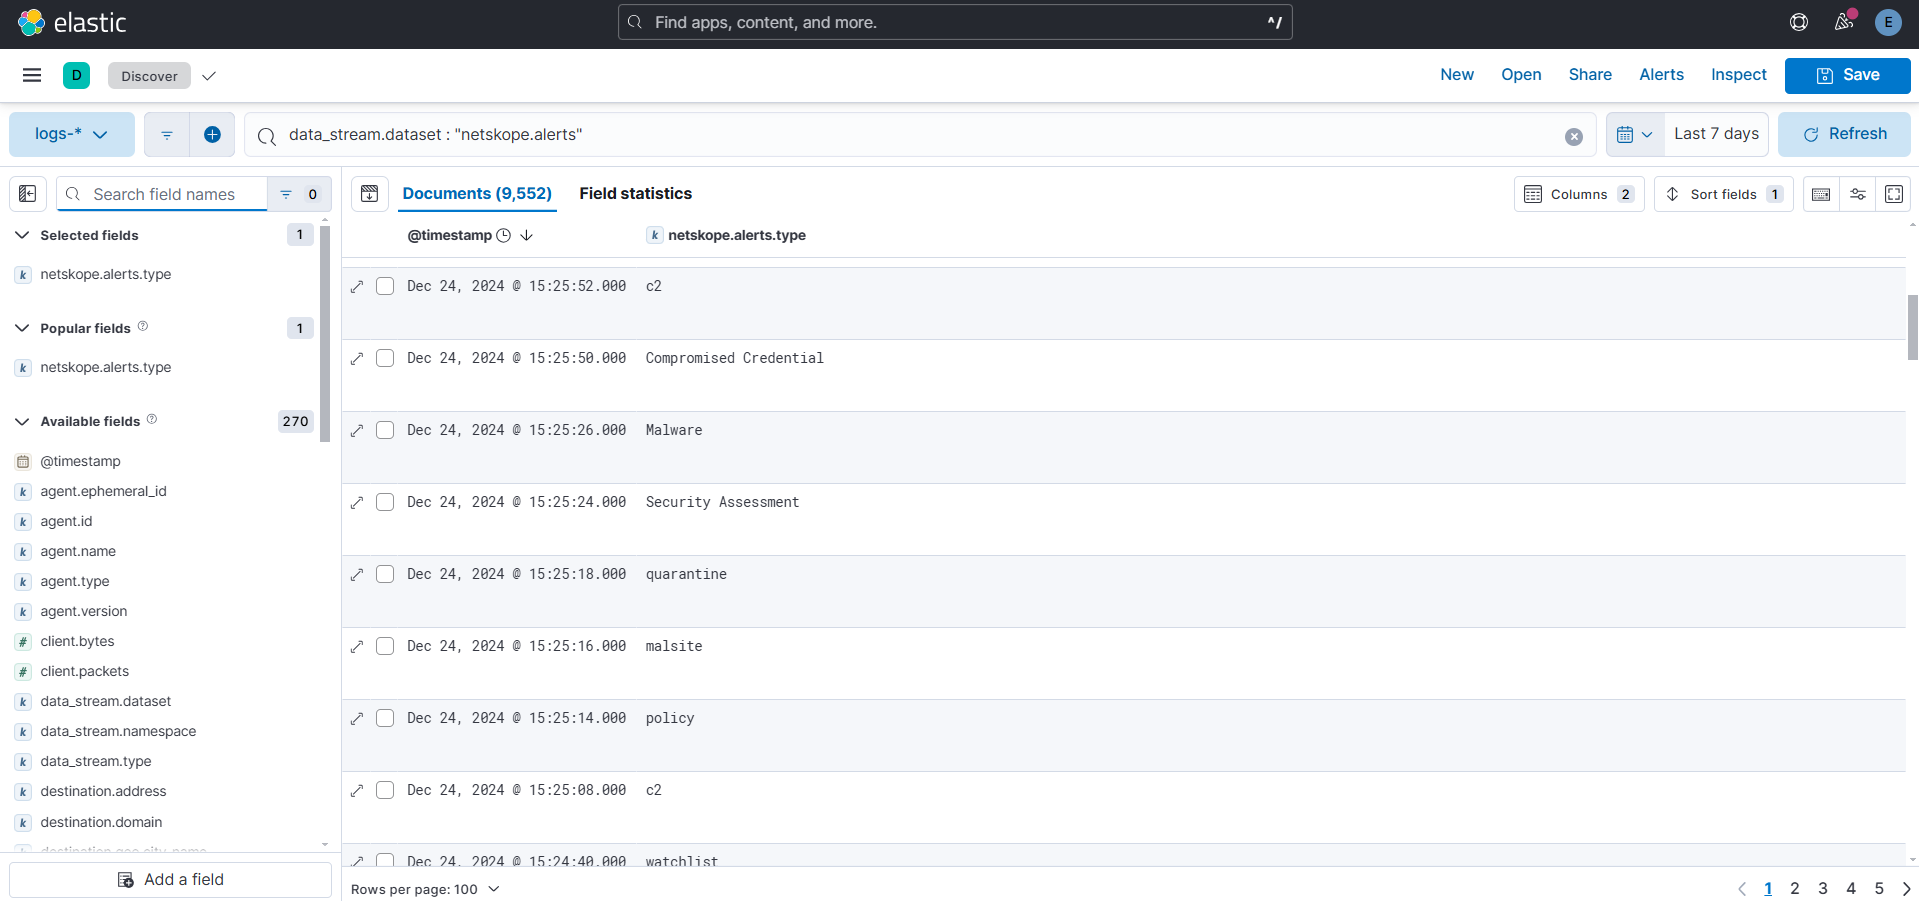This screenshot has height=901, width=1919.
Task: Switch to the Documents tab
Action: pos(477,194)
